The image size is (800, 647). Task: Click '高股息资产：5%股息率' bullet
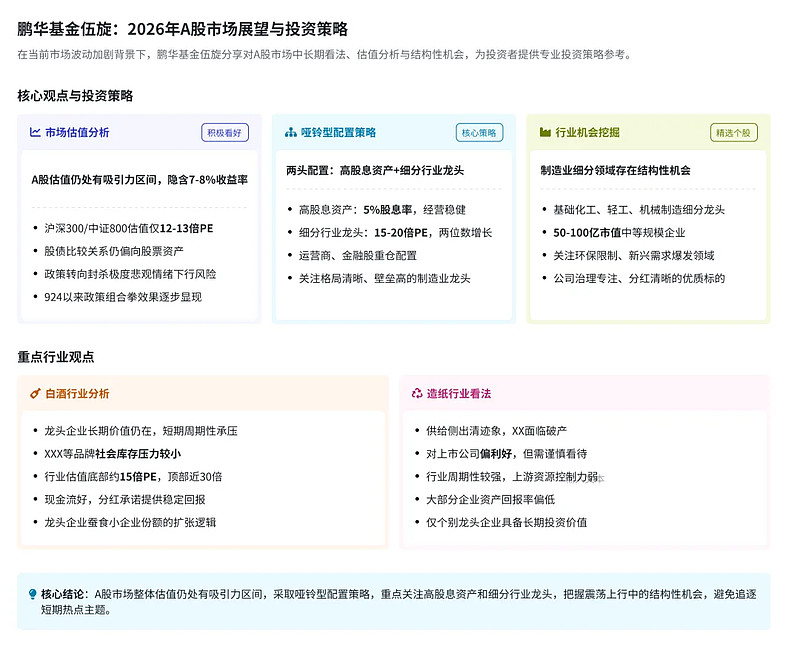(x=382, y=210)
